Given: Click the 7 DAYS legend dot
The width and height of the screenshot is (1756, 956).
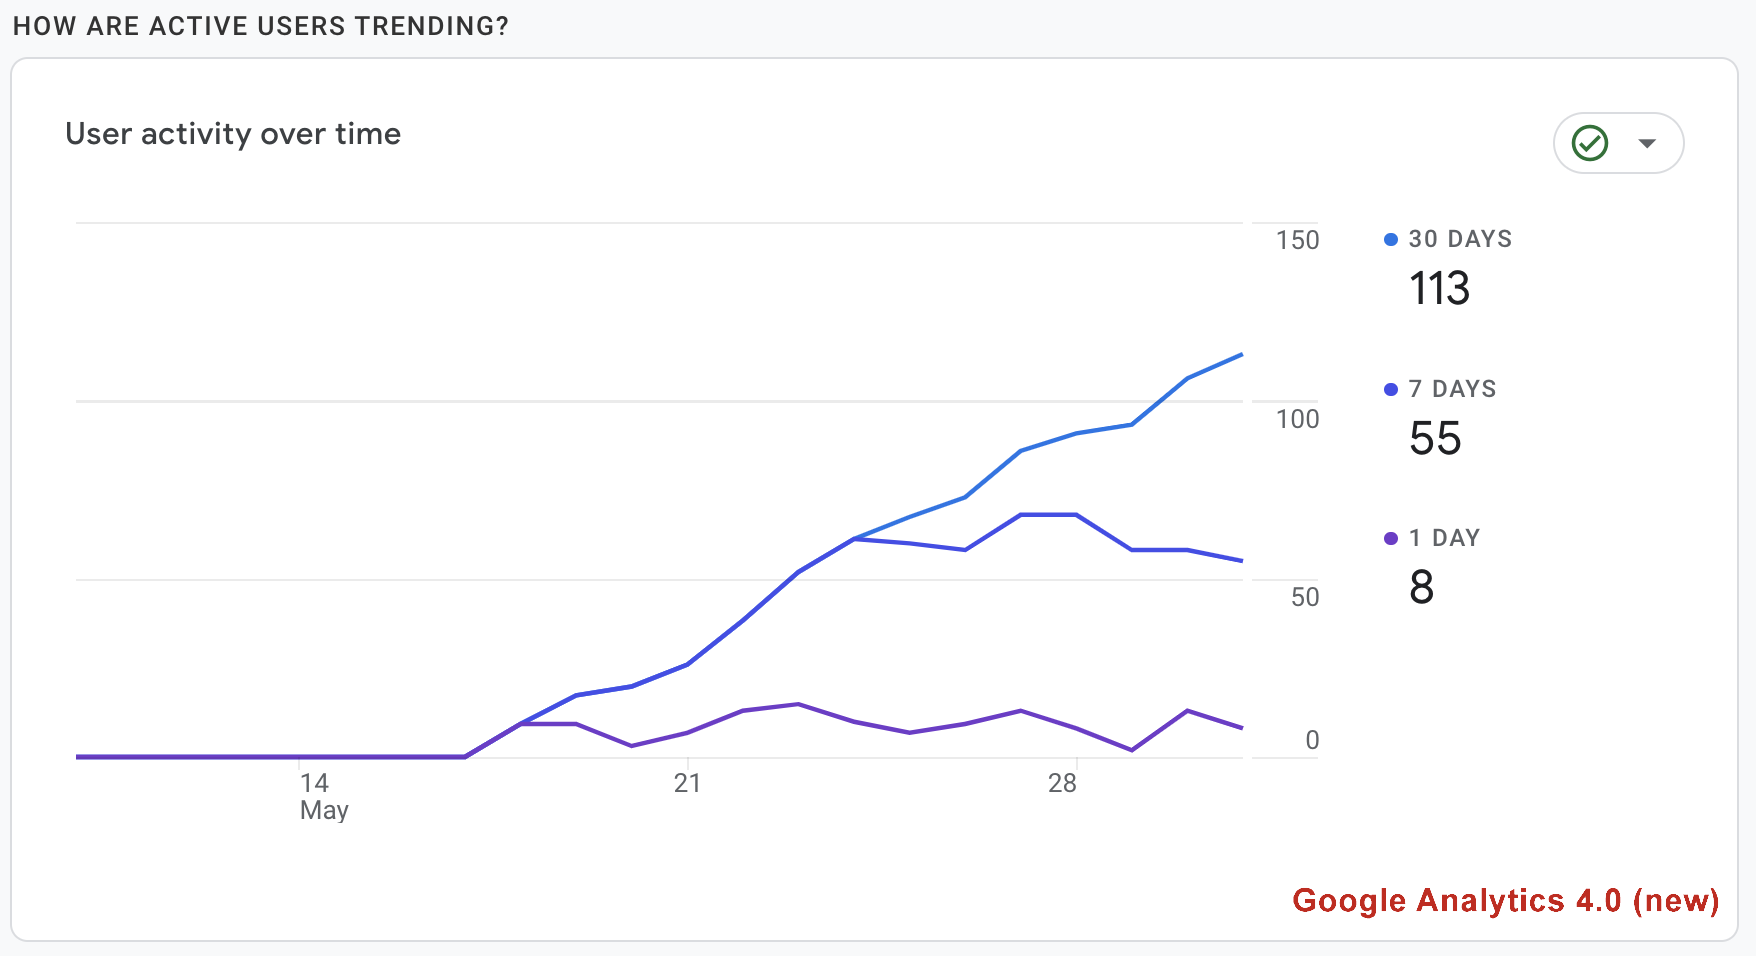Looking at the screenshot, I should tap(1390, 389).
